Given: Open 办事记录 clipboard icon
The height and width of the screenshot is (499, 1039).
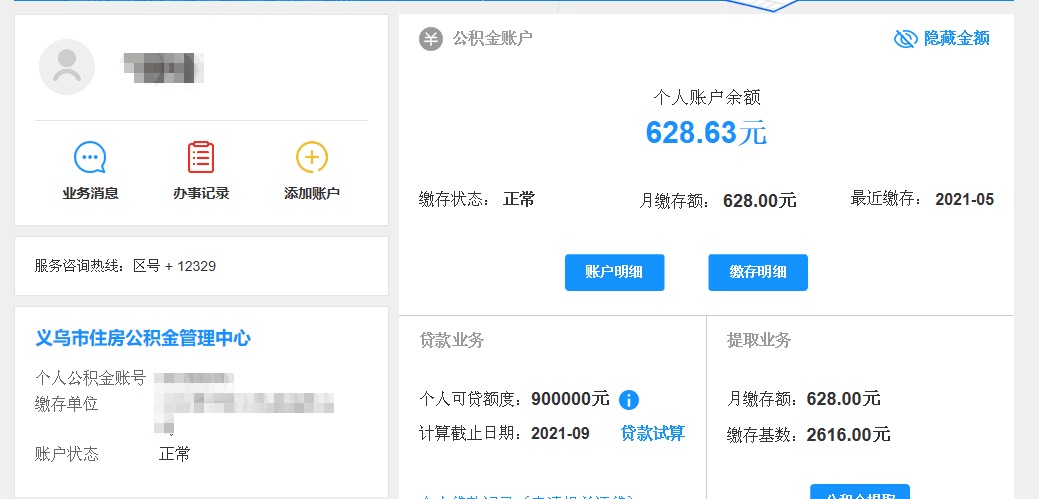Looking at the screenshot, I should pyautogui.click(x=201, y=158).
